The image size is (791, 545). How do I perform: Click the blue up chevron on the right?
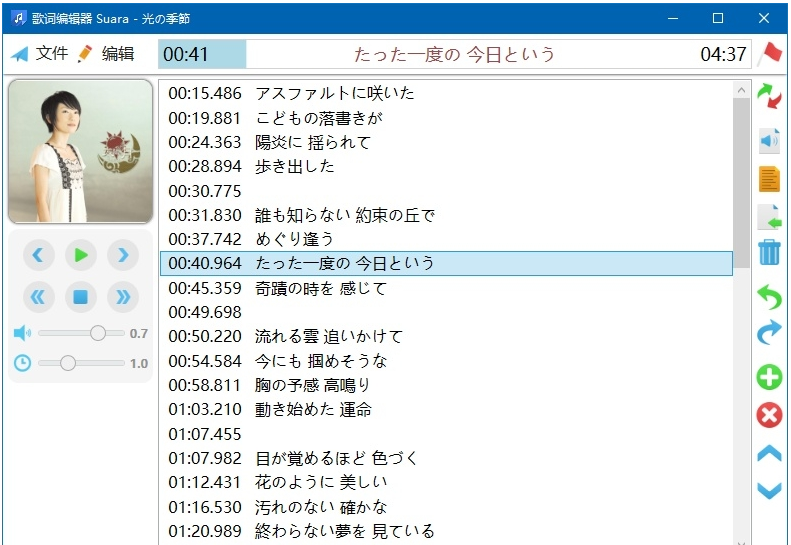769,454
